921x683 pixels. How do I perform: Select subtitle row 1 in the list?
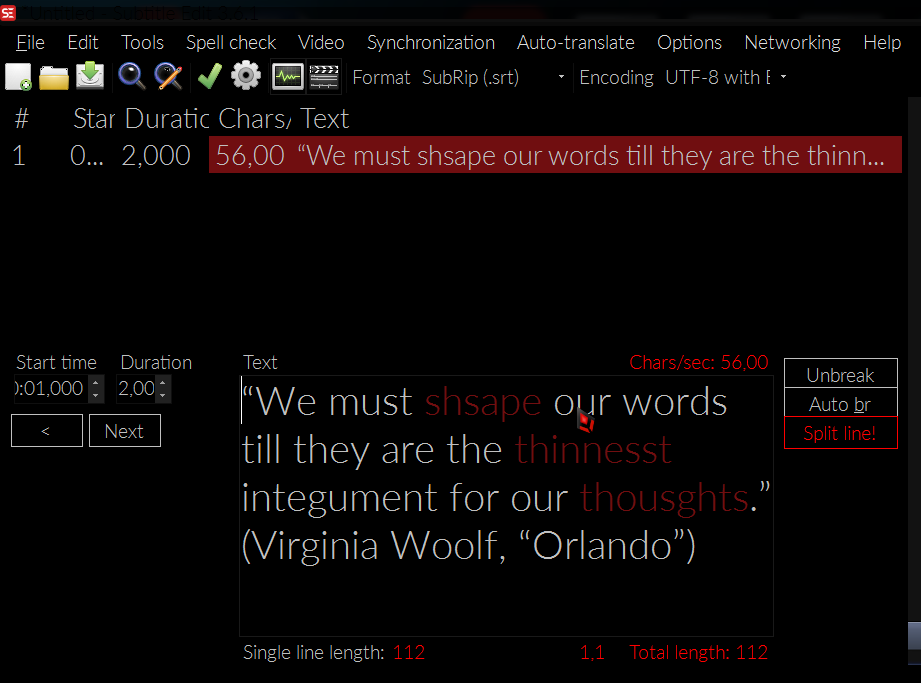[456, 155]
